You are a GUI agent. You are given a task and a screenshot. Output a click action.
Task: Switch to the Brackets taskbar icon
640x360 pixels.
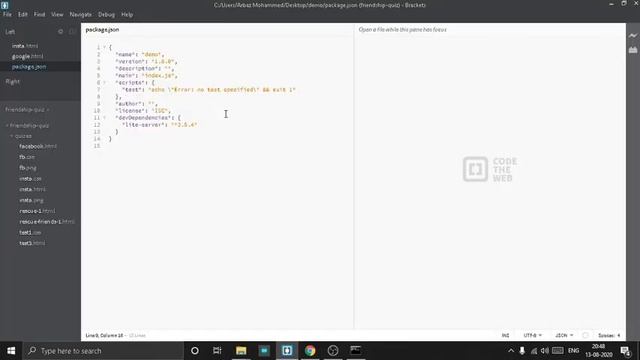coord(287,351)
